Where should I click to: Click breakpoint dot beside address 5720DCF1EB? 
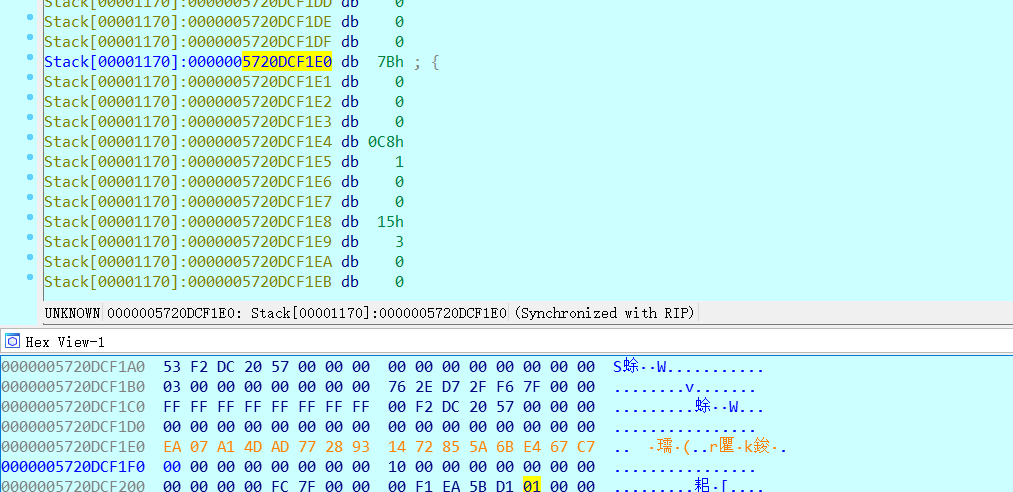click(x=30, y=281)
